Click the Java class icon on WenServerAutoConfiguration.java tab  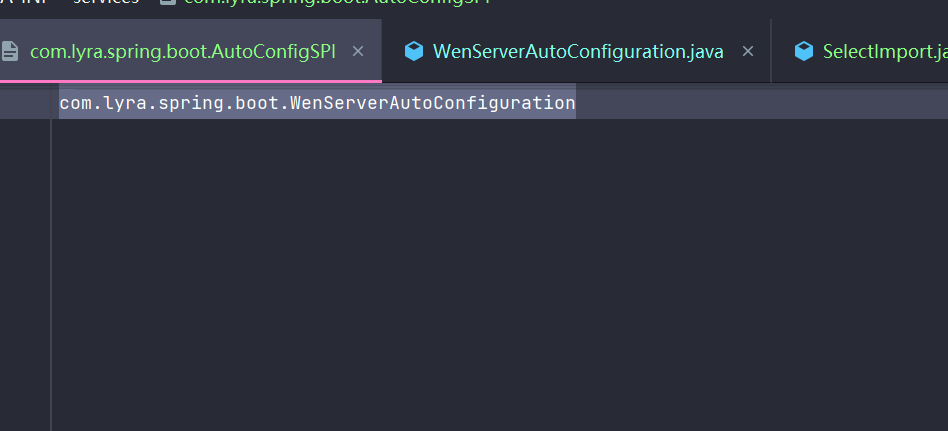click(414, 51)
